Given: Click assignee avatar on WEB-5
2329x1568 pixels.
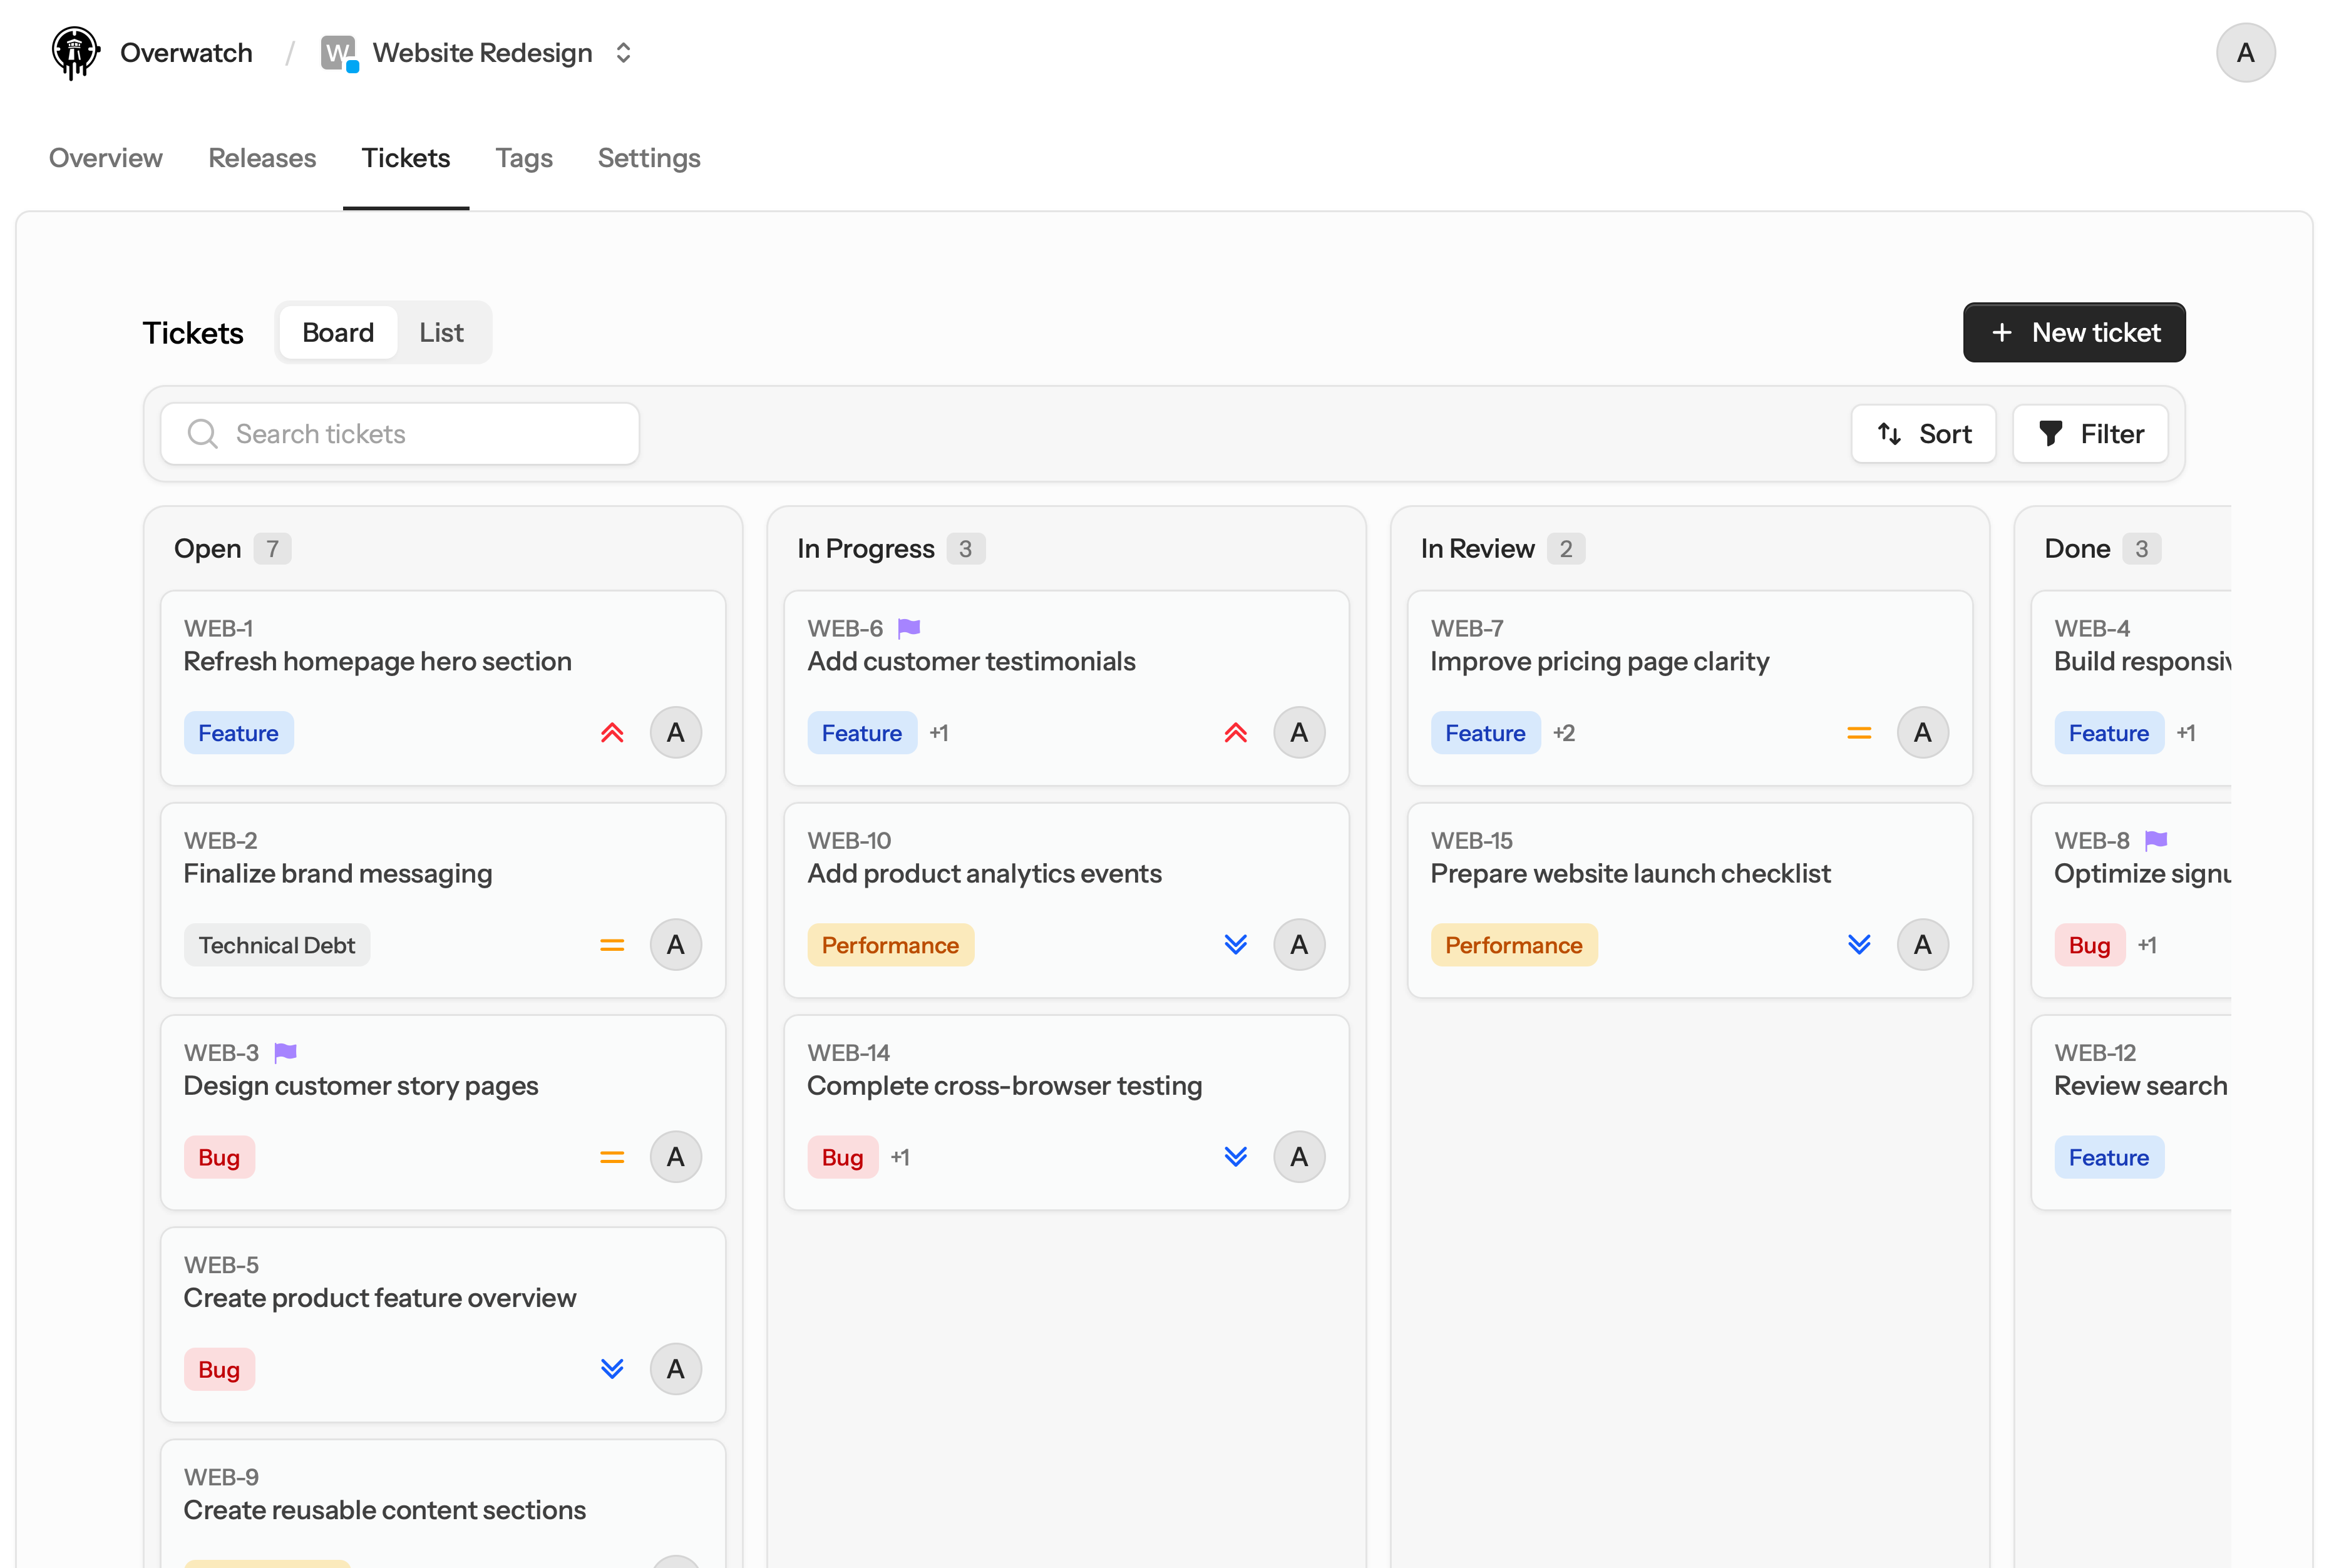Looking at the screenshot, I should pyautogui.click(x=676, y=1369).
